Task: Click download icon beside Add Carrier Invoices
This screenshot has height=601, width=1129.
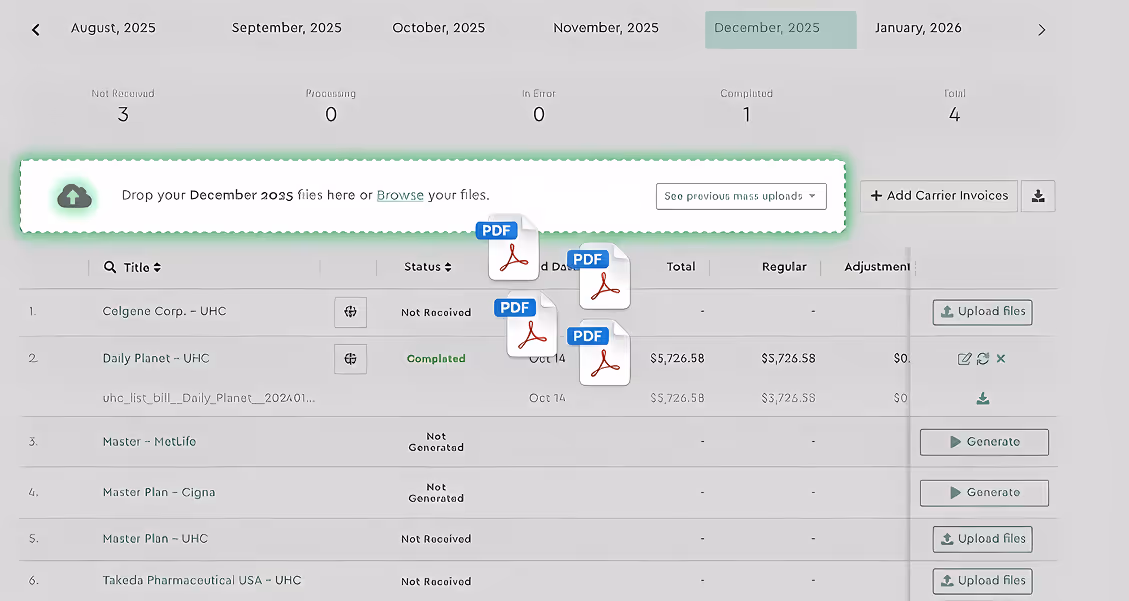Action: click(1038, 196)
